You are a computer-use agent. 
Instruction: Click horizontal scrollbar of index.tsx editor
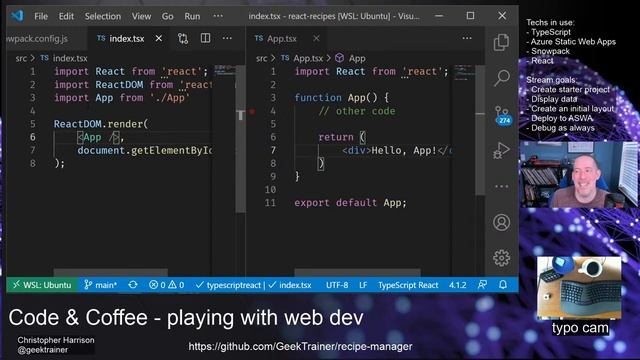pyautogui.click(x=110, y=272)
